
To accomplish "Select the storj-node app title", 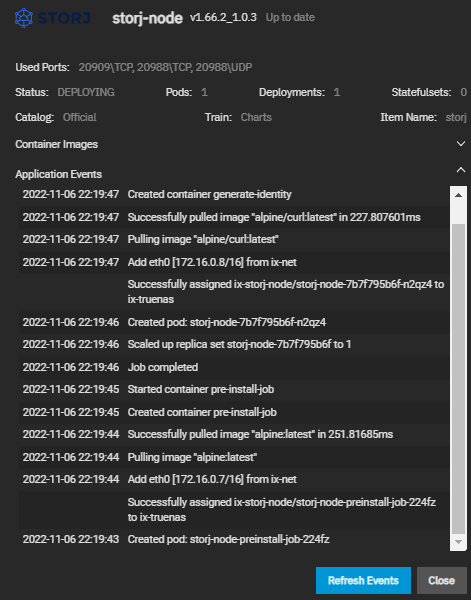I will coord(147,18).
